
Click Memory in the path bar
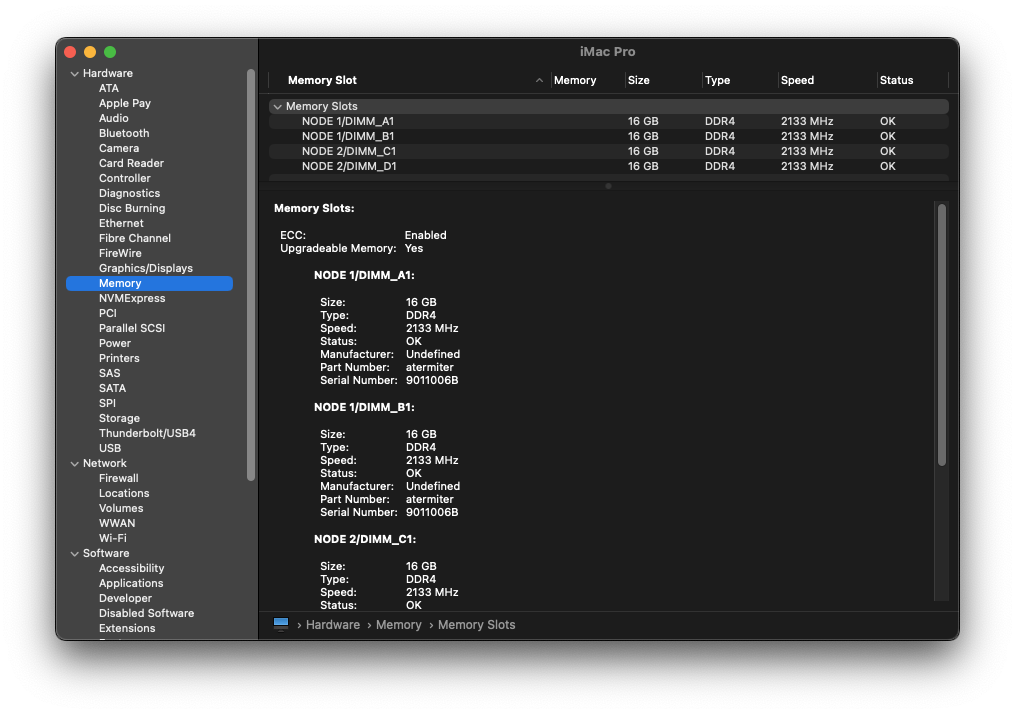[399, 625]
